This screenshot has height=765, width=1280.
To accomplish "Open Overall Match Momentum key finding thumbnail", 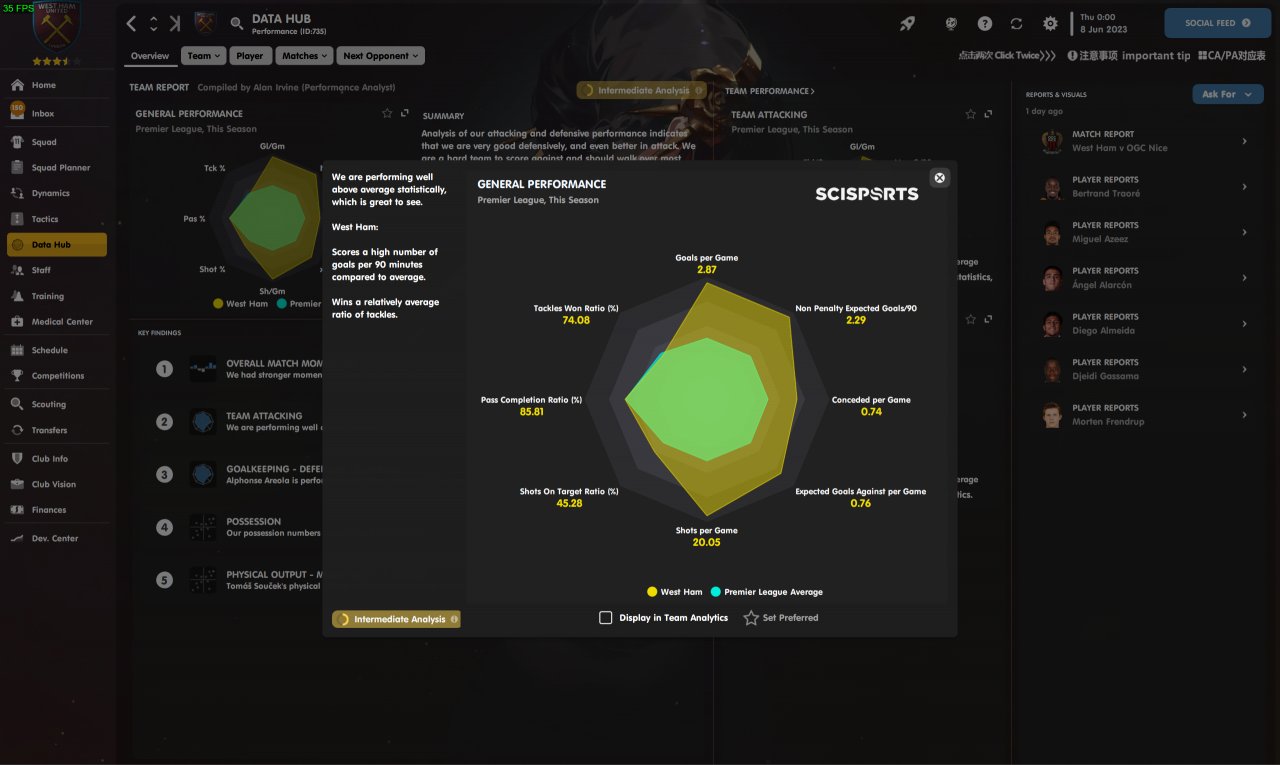I will (x=203, y=369).
